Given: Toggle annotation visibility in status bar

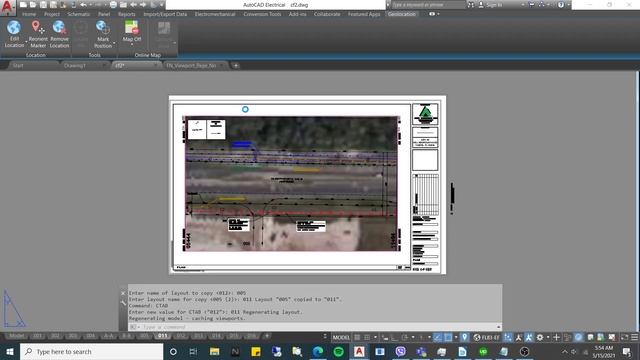Looking at the screenshot, I should coord(518,337).
